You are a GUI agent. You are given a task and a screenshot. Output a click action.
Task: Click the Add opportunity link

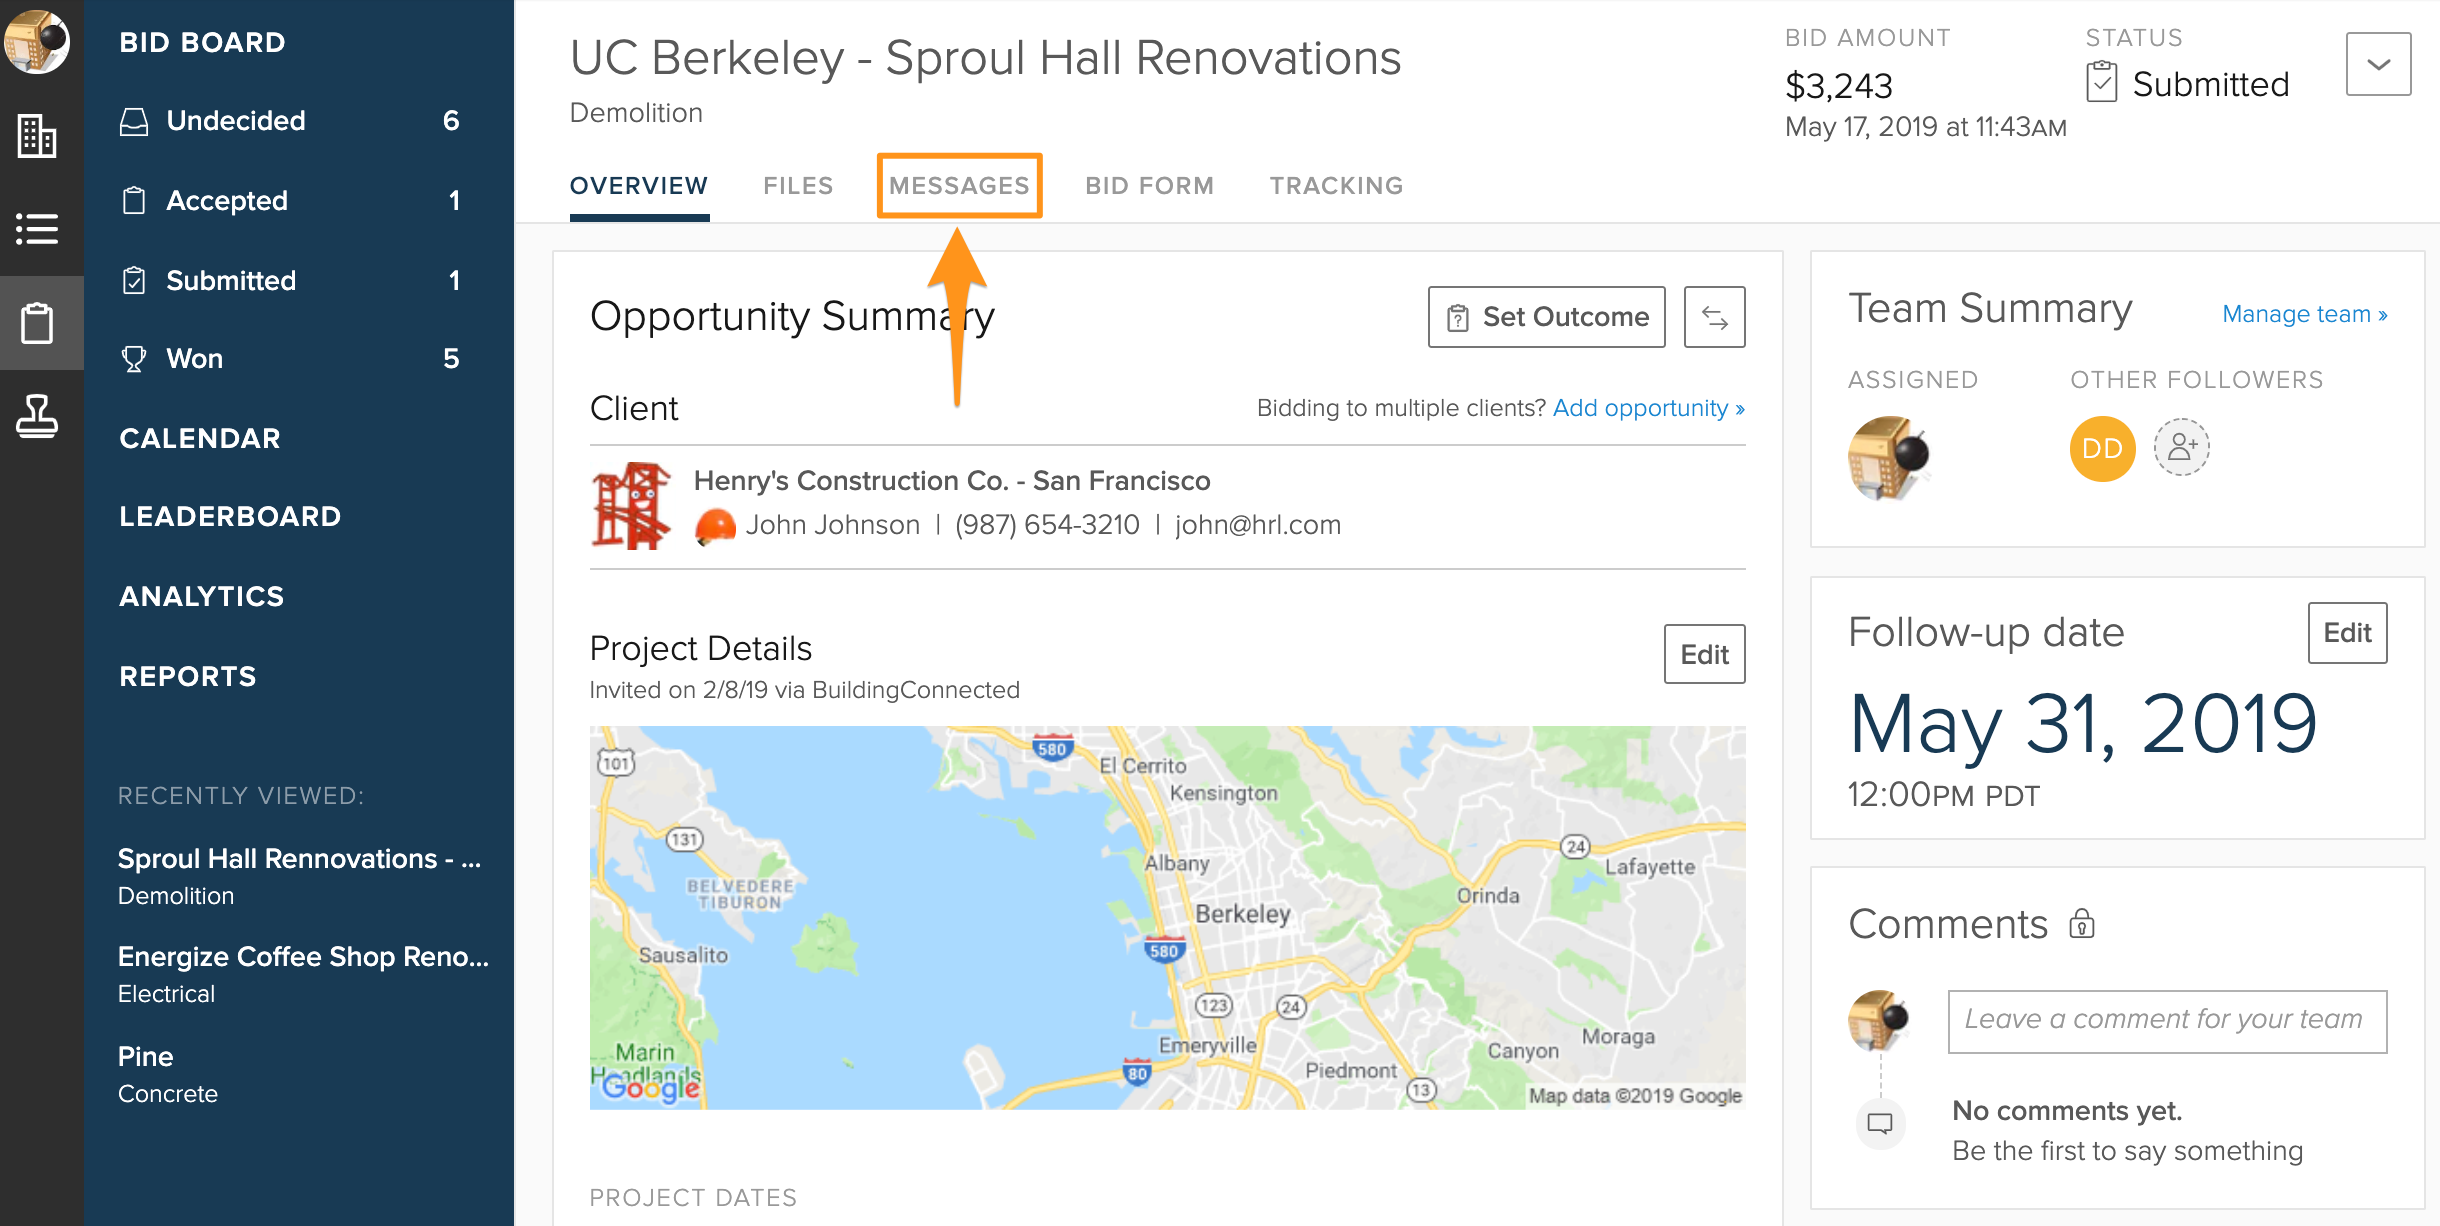[1648, 408]
